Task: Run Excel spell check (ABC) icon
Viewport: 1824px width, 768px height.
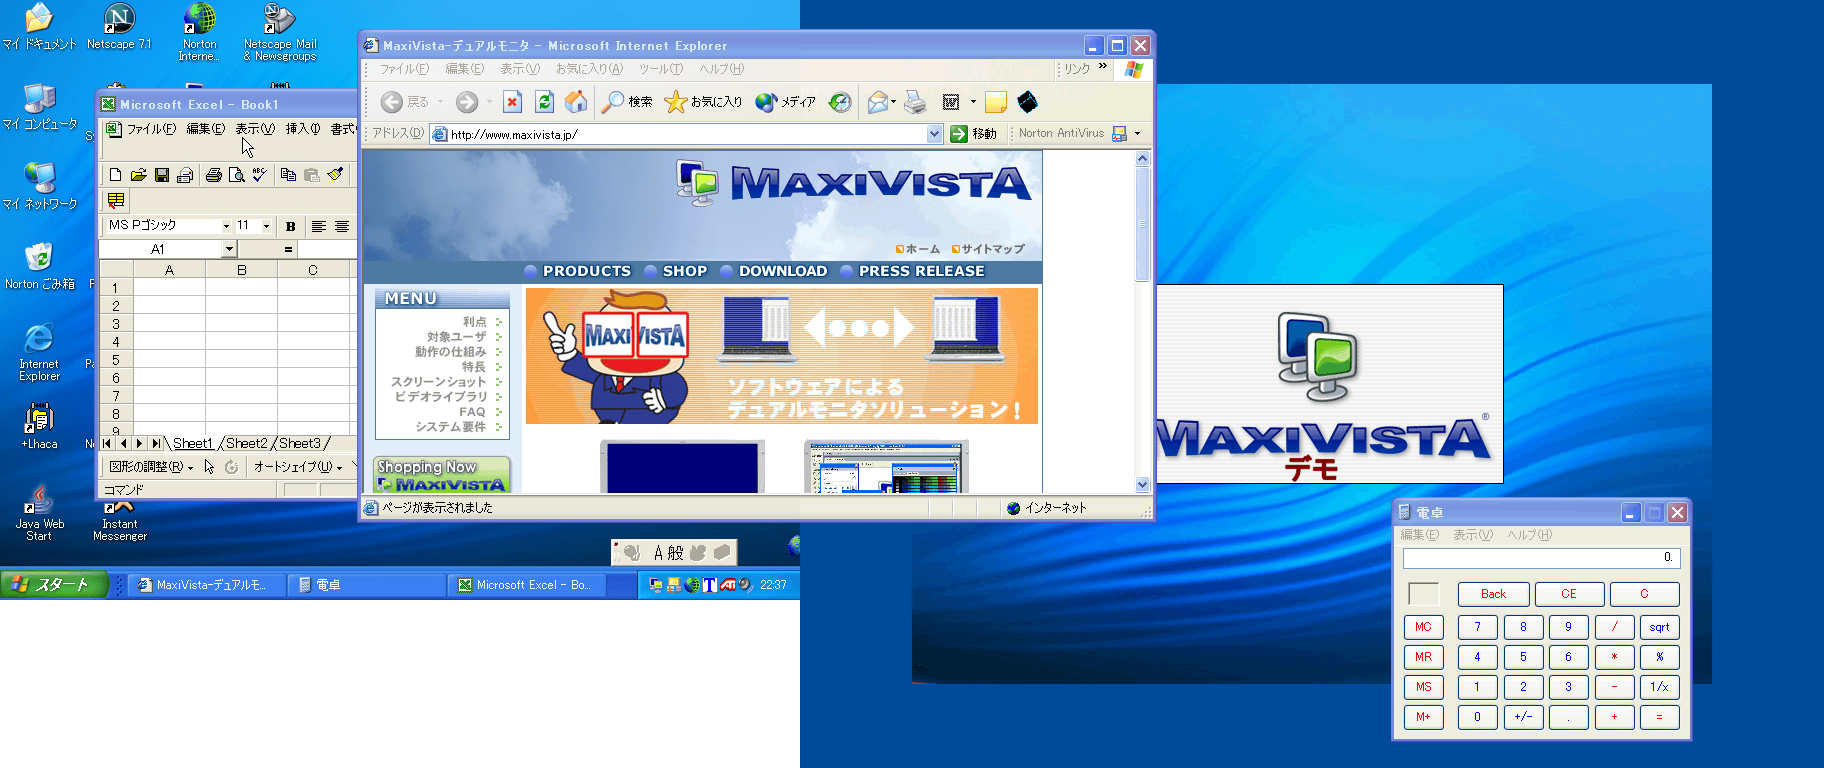Action: (259, 175)
